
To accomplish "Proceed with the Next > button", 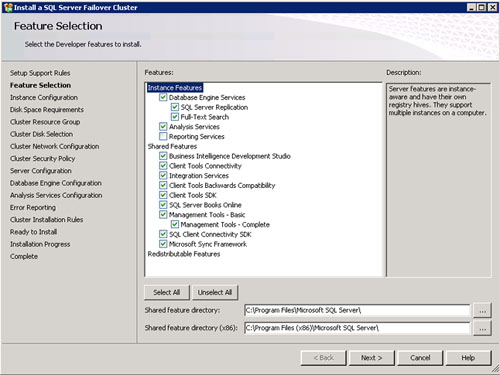I will (371, 358).
